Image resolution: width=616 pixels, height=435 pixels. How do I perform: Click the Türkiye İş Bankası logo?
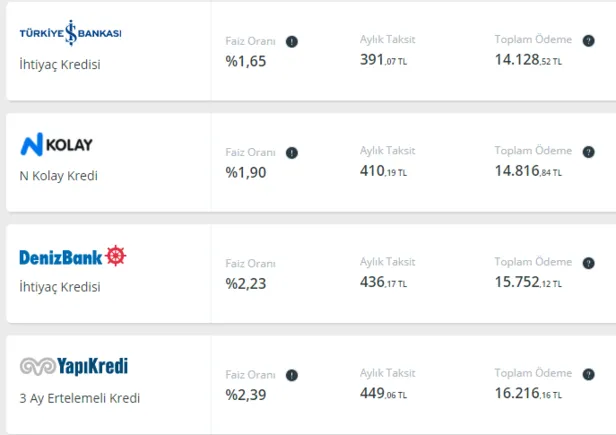[x=70, y=34]
